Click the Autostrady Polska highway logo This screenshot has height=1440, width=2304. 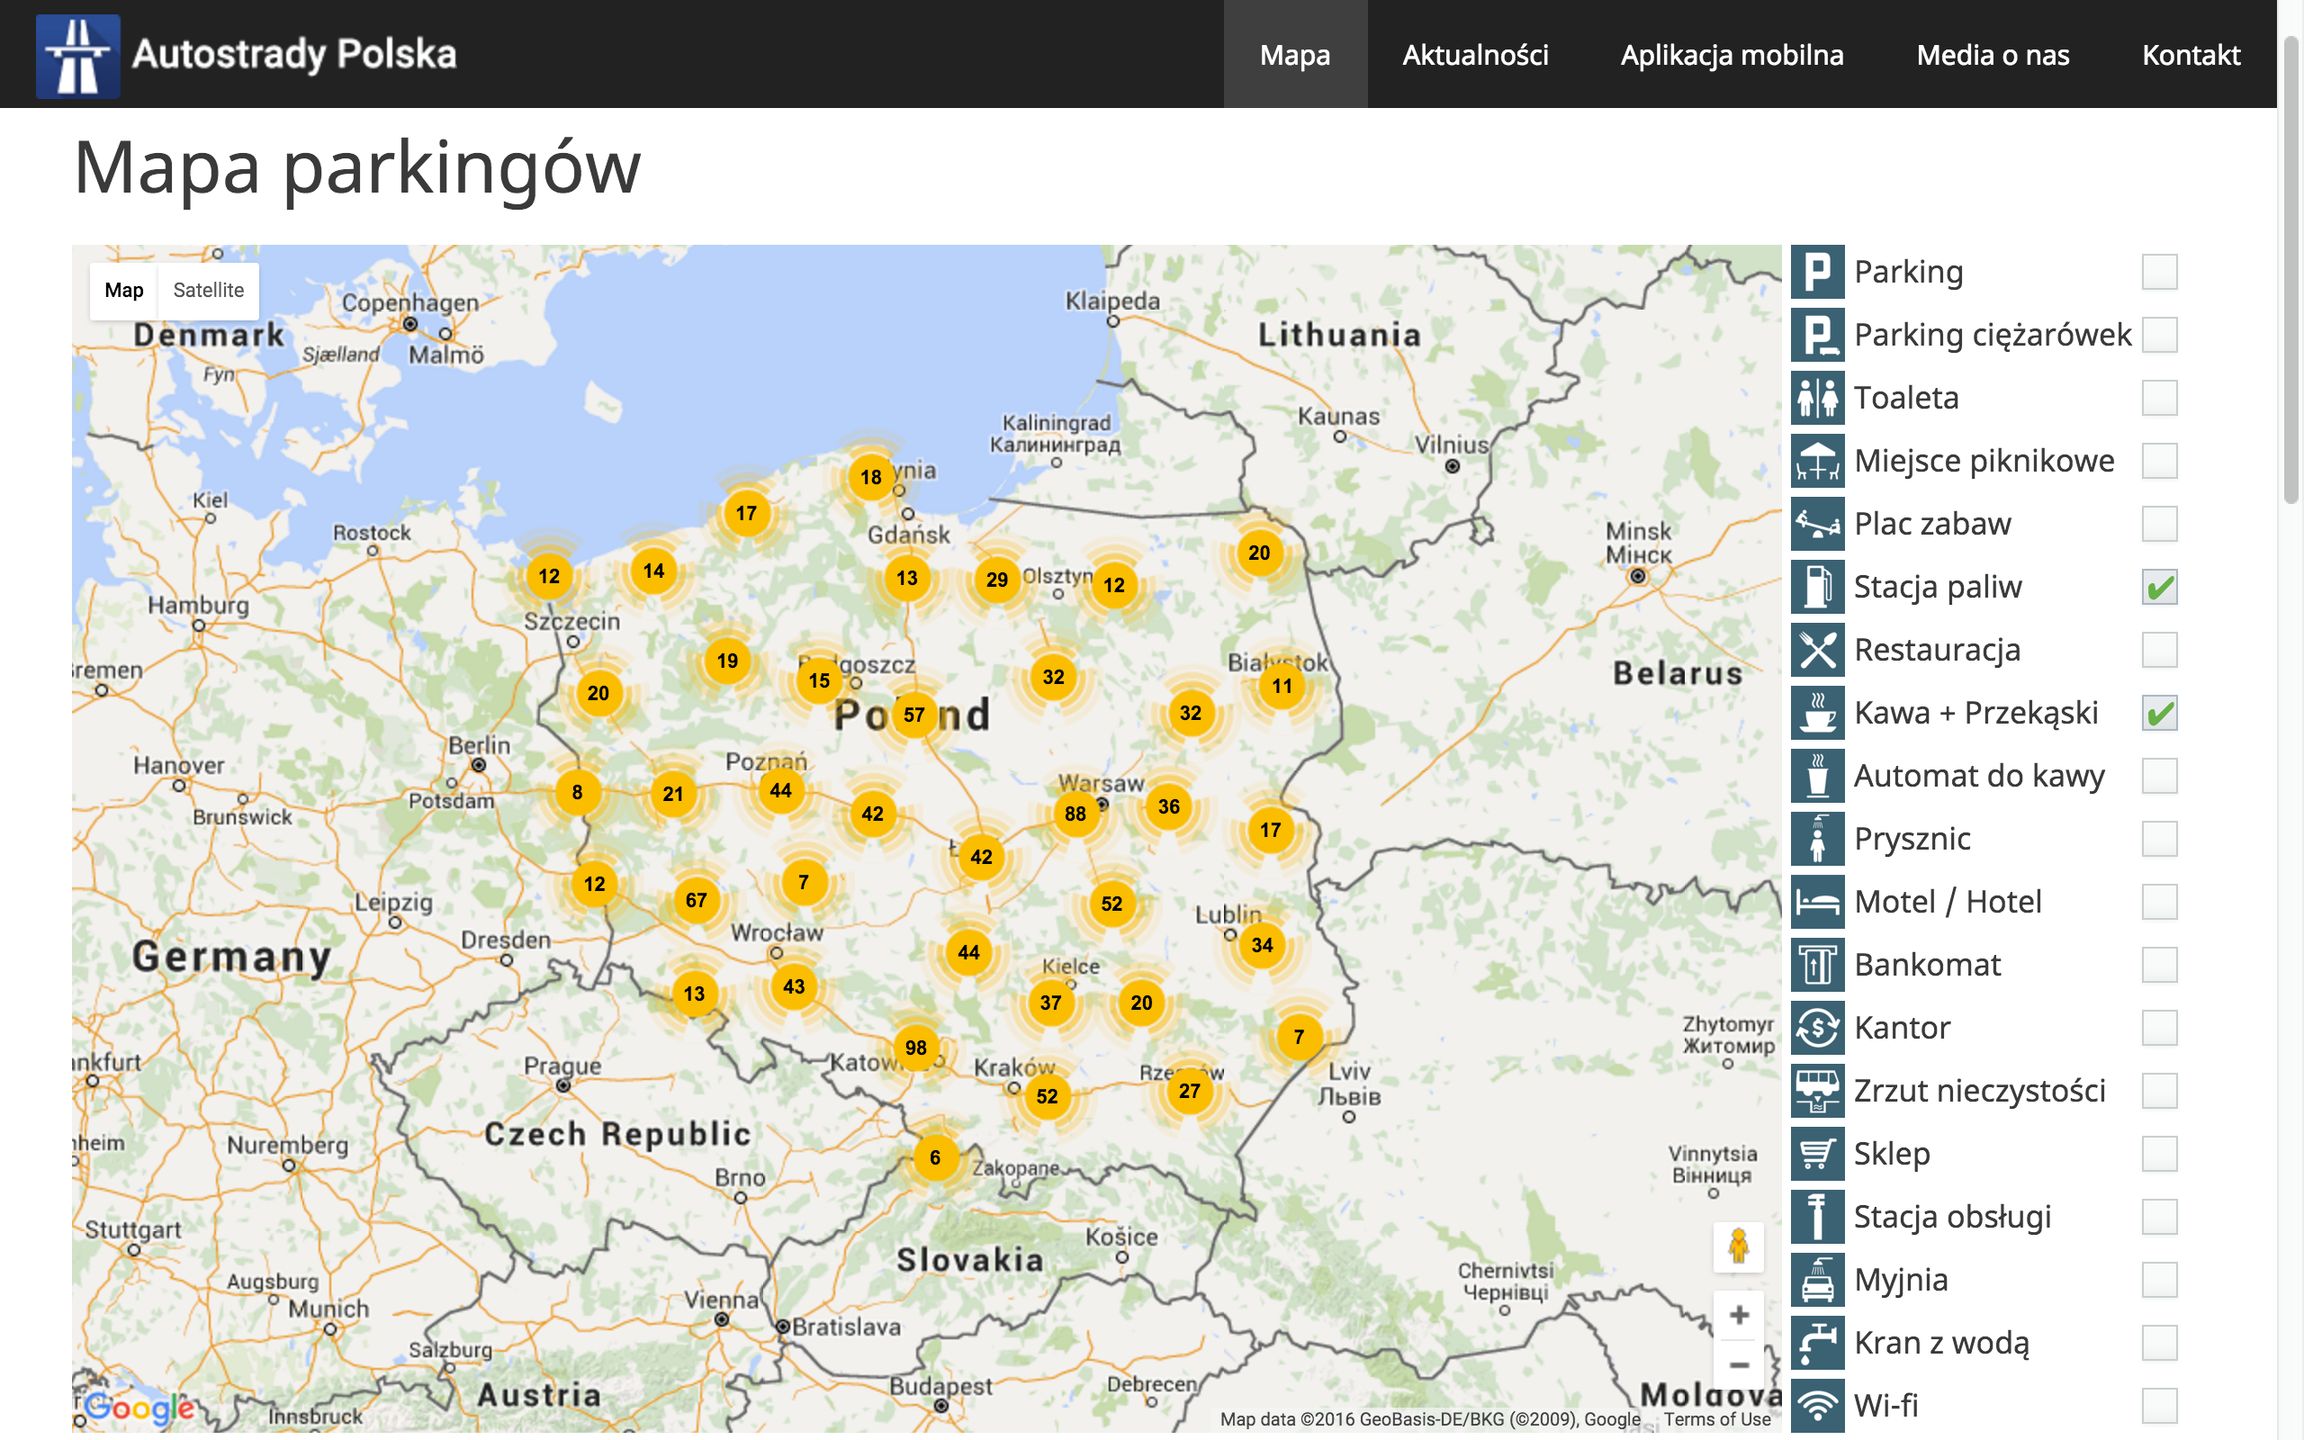(78, 55)
